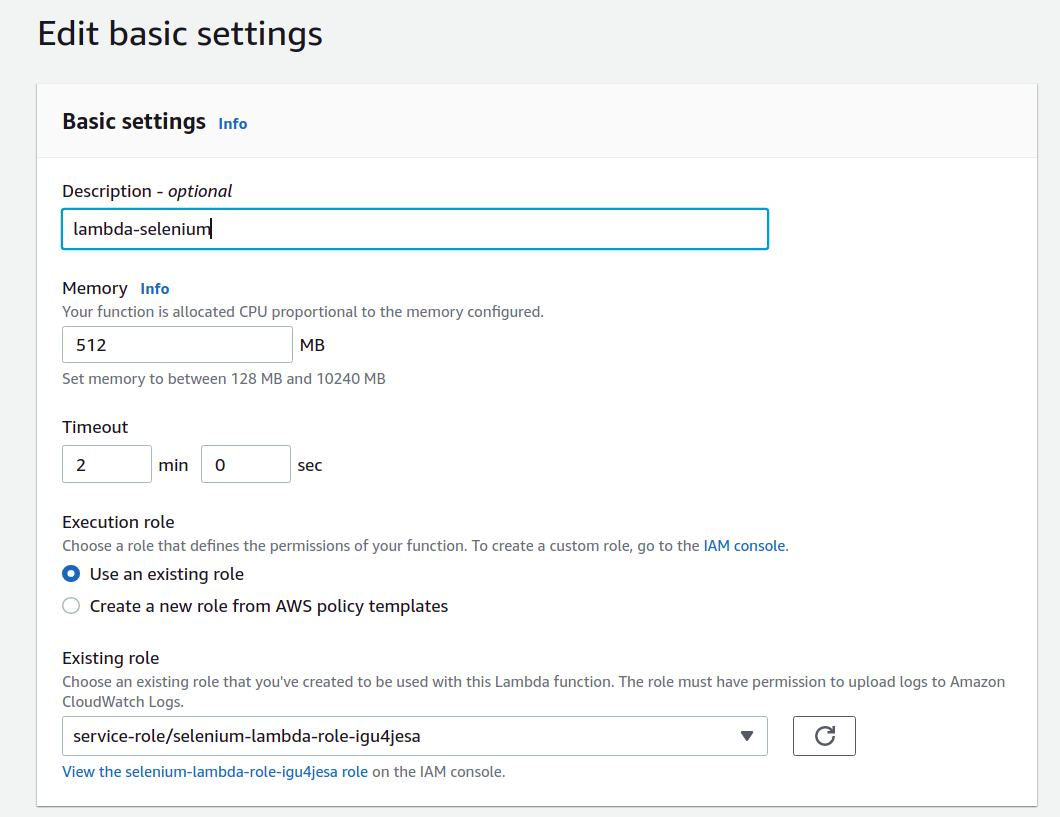Click the "Description - optional" label
1060x817 pixels.
(147, 191)
